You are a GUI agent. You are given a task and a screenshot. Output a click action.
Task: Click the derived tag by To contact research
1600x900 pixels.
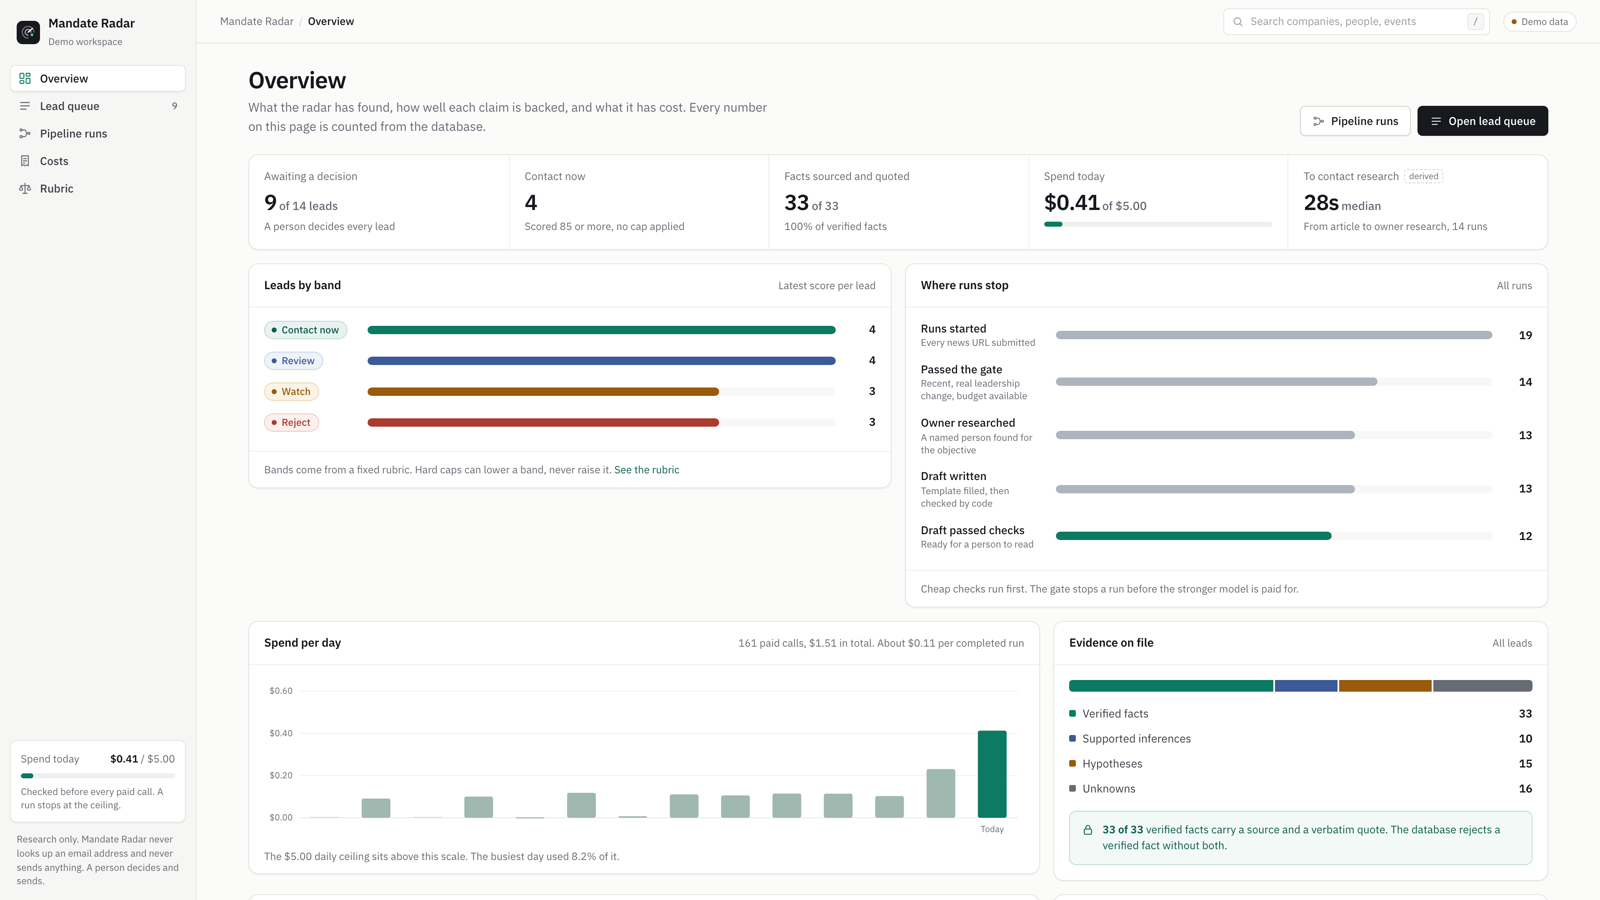1423,176
